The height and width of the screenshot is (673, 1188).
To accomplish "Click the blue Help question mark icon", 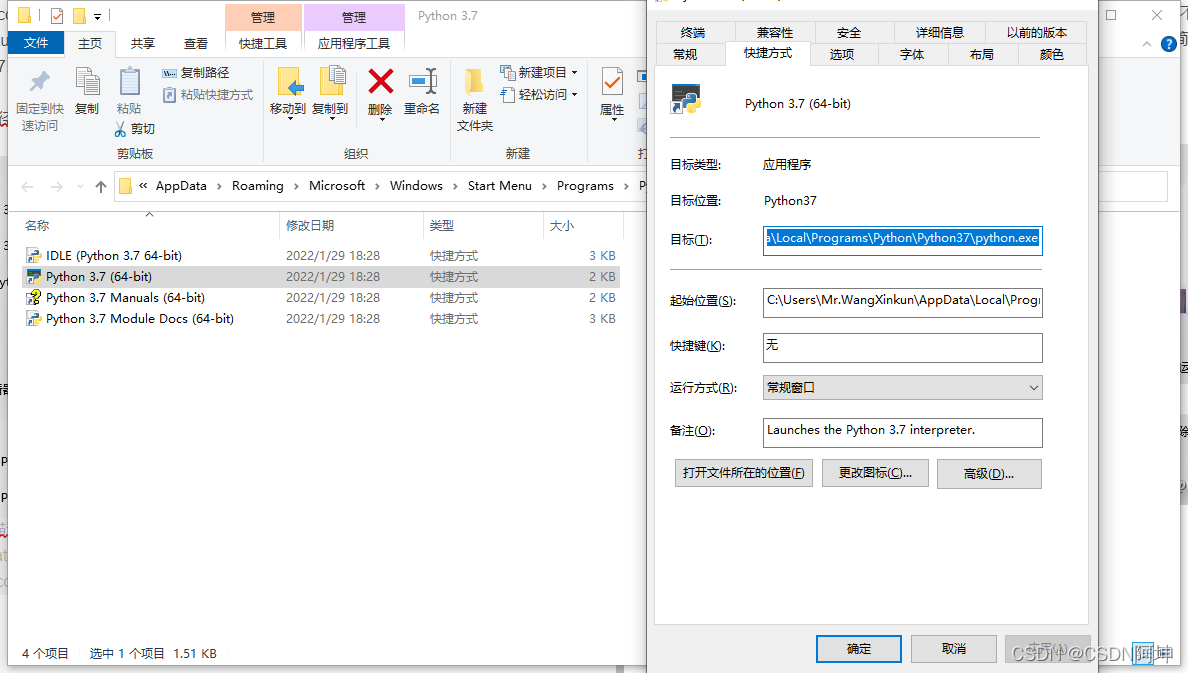I will 1168,45.
